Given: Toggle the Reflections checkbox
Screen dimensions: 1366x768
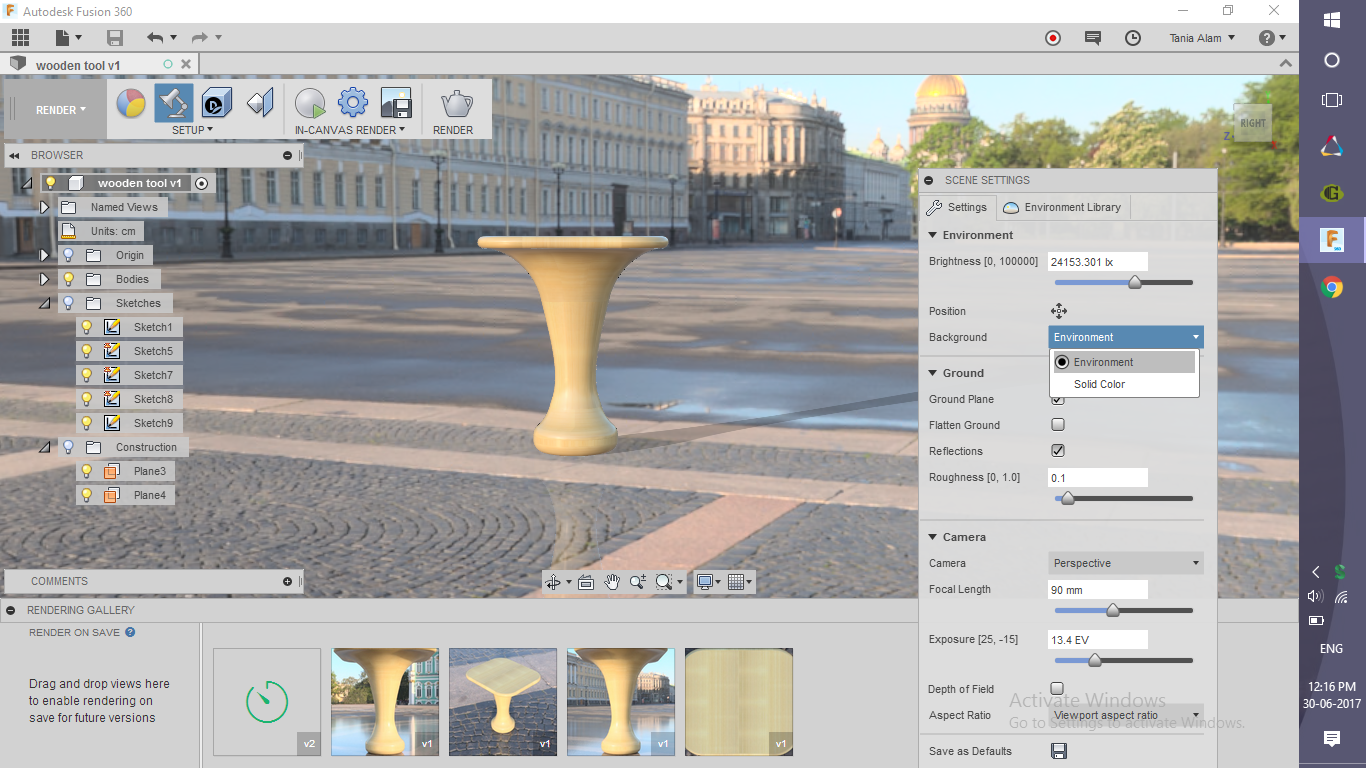Looking at the screenshot, I should click(x=1058, y=451).
